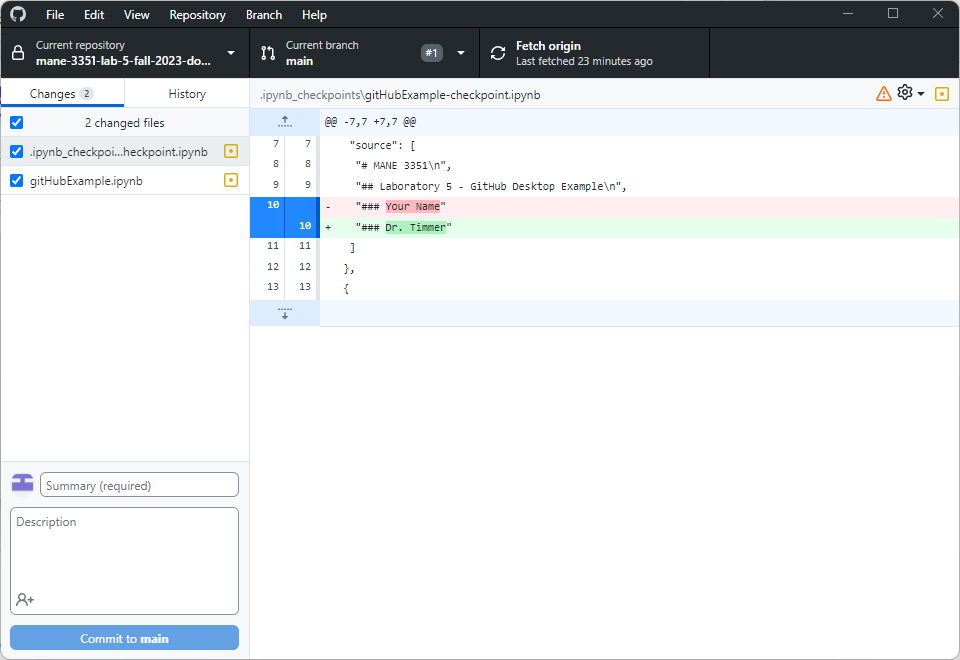Click the fetch origin sync icon
The image size is (960, 660).
point(498,53)
